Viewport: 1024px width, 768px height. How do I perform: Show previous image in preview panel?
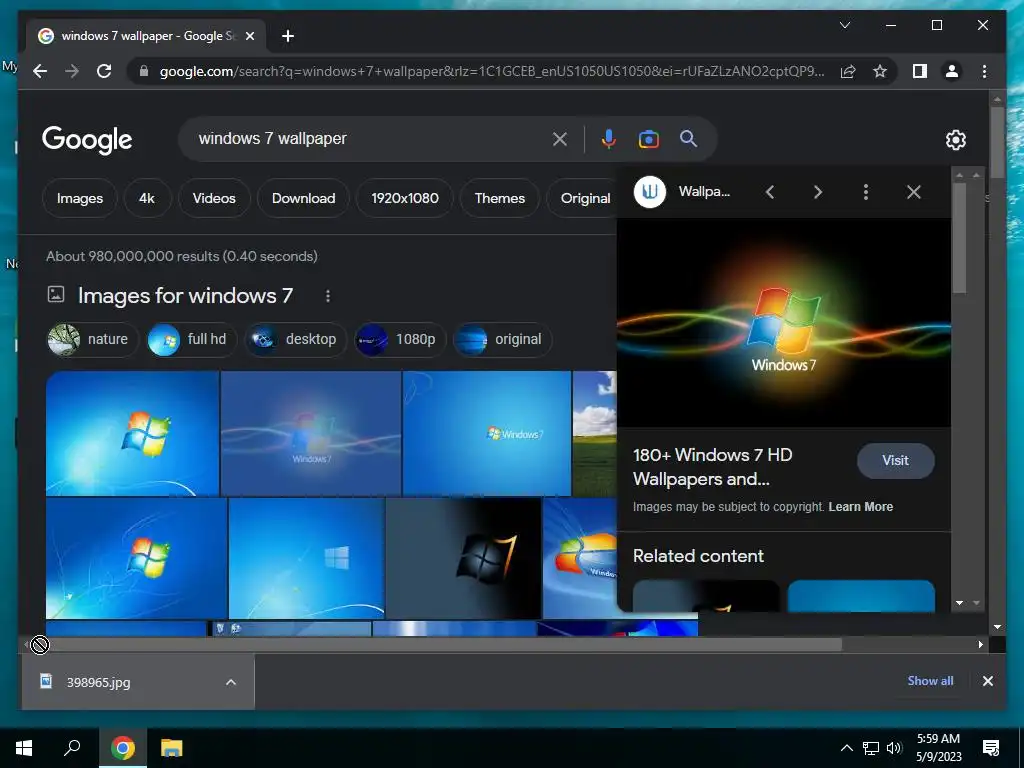tap(770, 192)
